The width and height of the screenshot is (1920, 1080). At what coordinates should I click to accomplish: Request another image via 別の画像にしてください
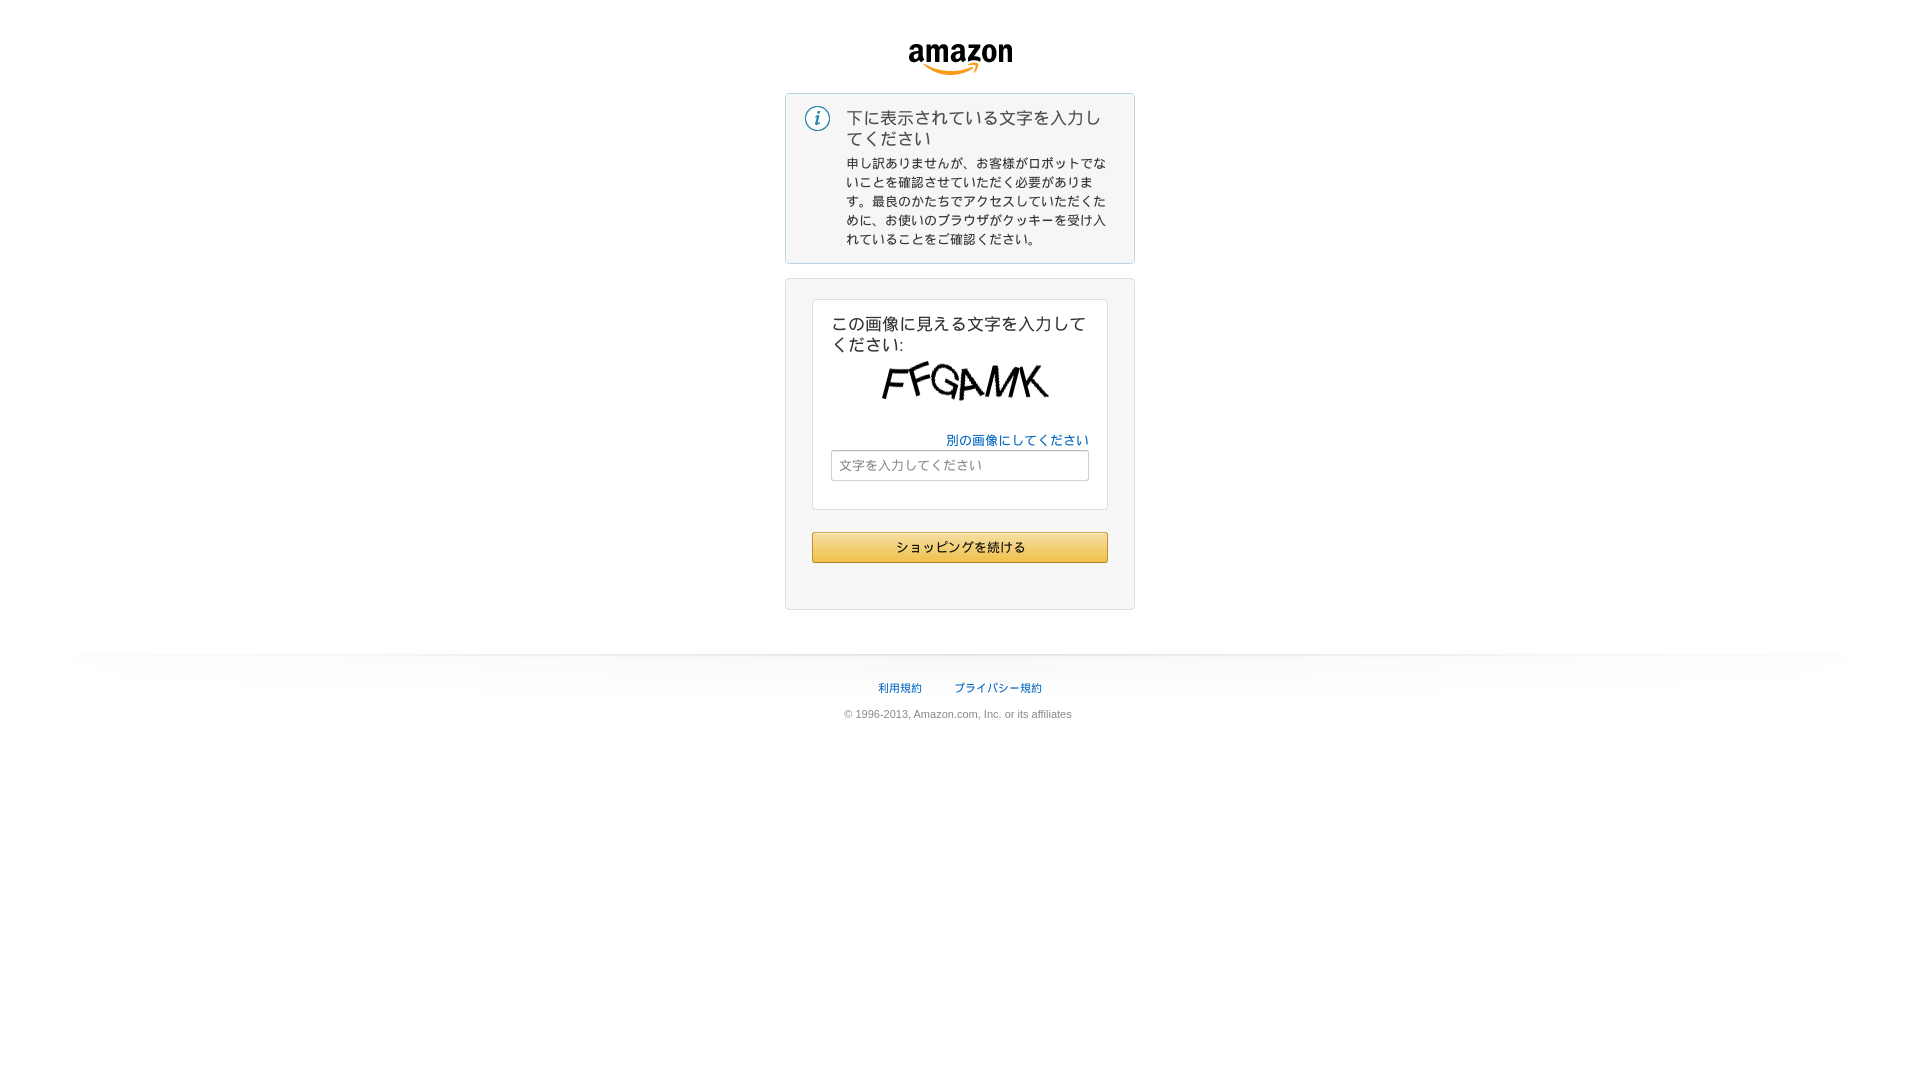[1017, 441]
